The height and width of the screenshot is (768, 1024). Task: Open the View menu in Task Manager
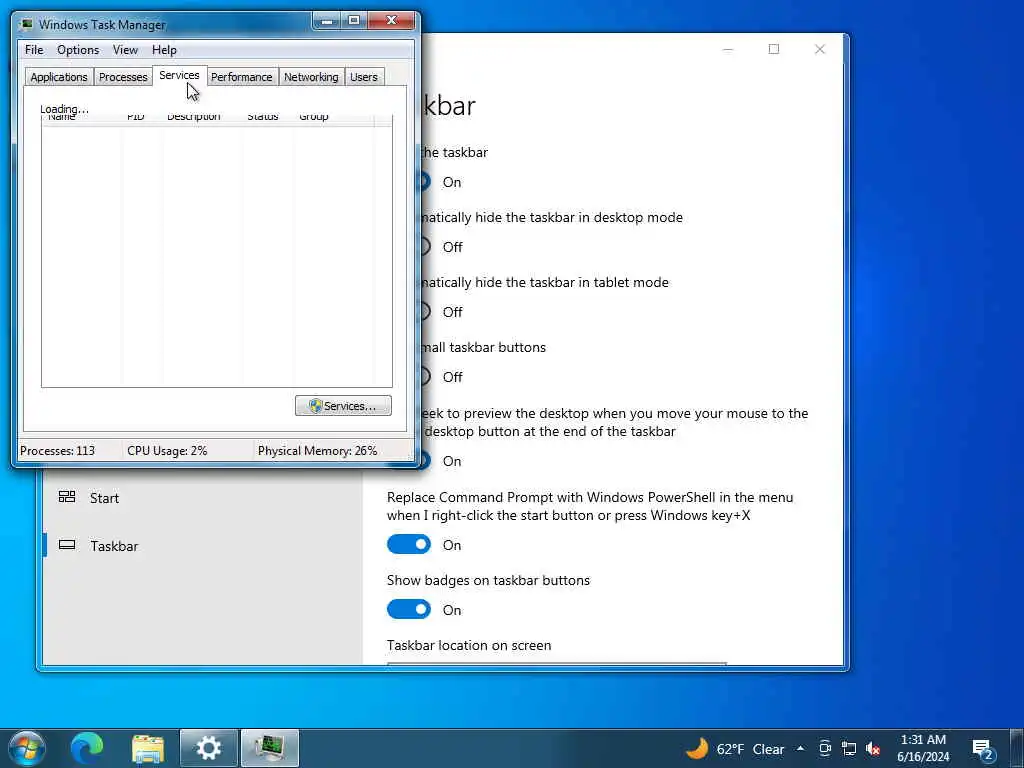point(125,50)
